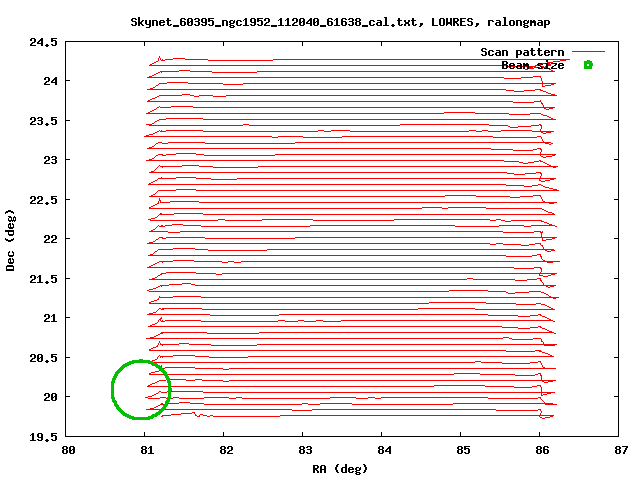640x480 pixels.
Task: Click the y-axis tick label 19.5
Action: [x=43, y=437]
